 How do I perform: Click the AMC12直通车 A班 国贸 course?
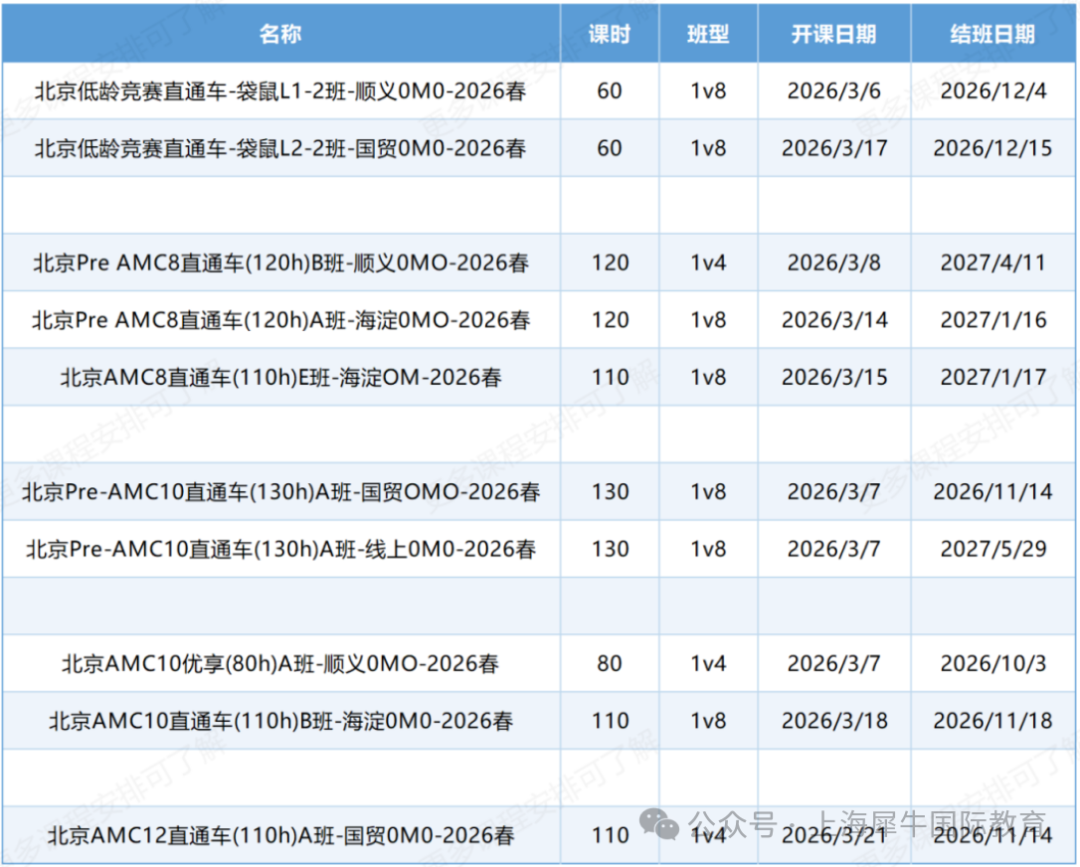tap(280, 835)
